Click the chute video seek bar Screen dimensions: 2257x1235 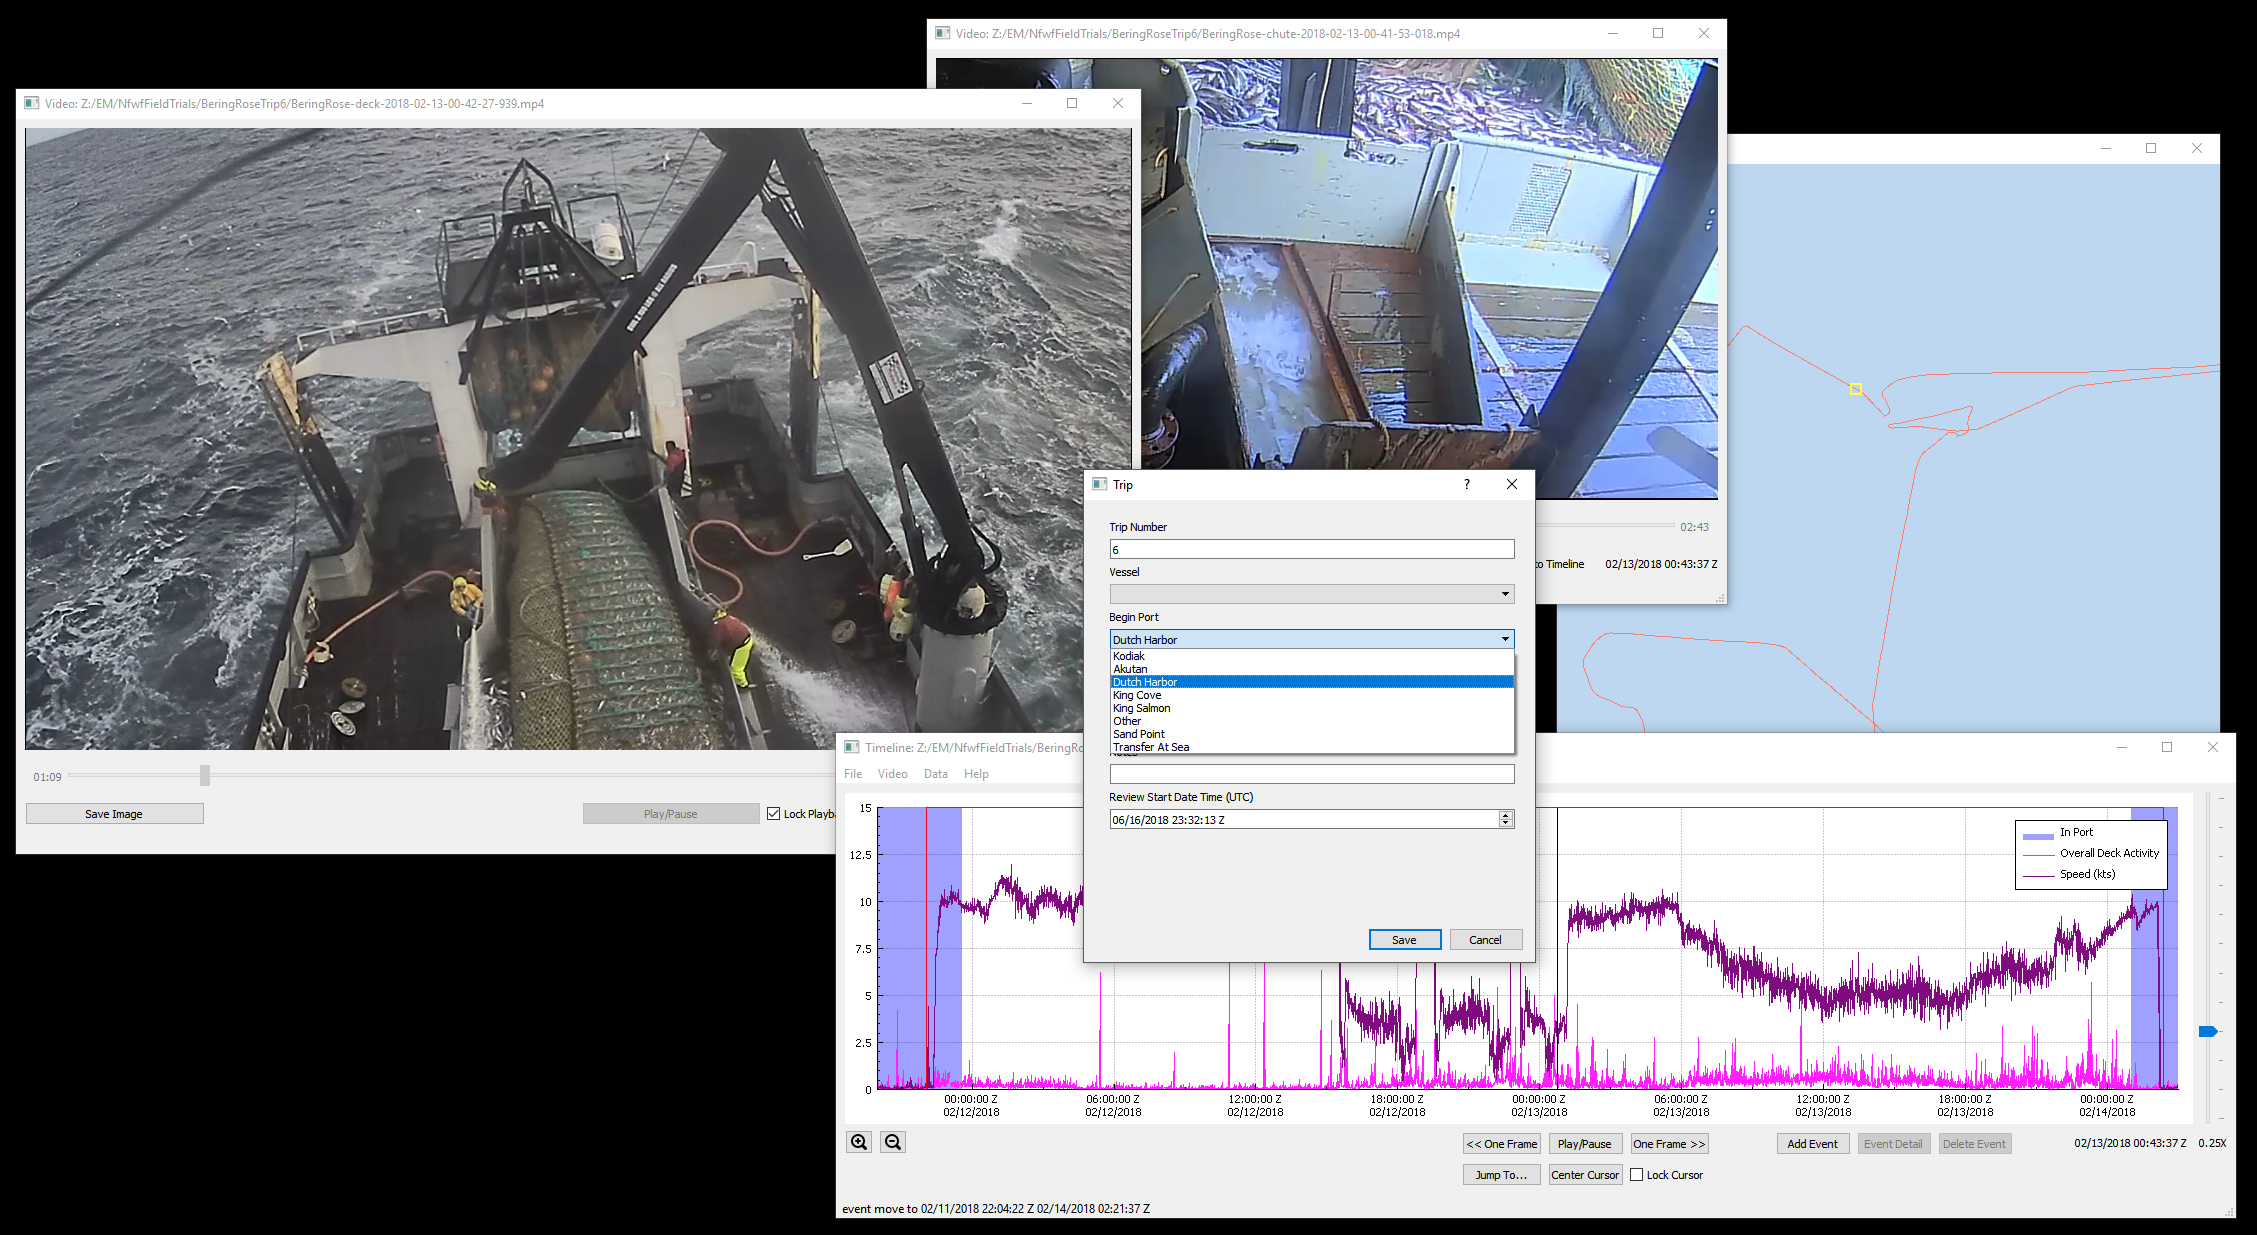tap(1606, 525)
